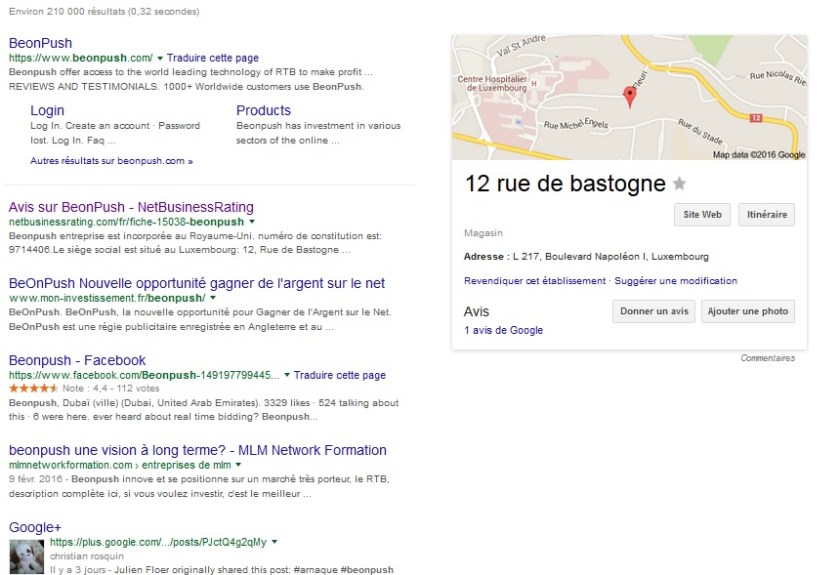Click the Environ 210 000 résultats text
The width and height of the screenshot is (840, 575).
[104, 11]
